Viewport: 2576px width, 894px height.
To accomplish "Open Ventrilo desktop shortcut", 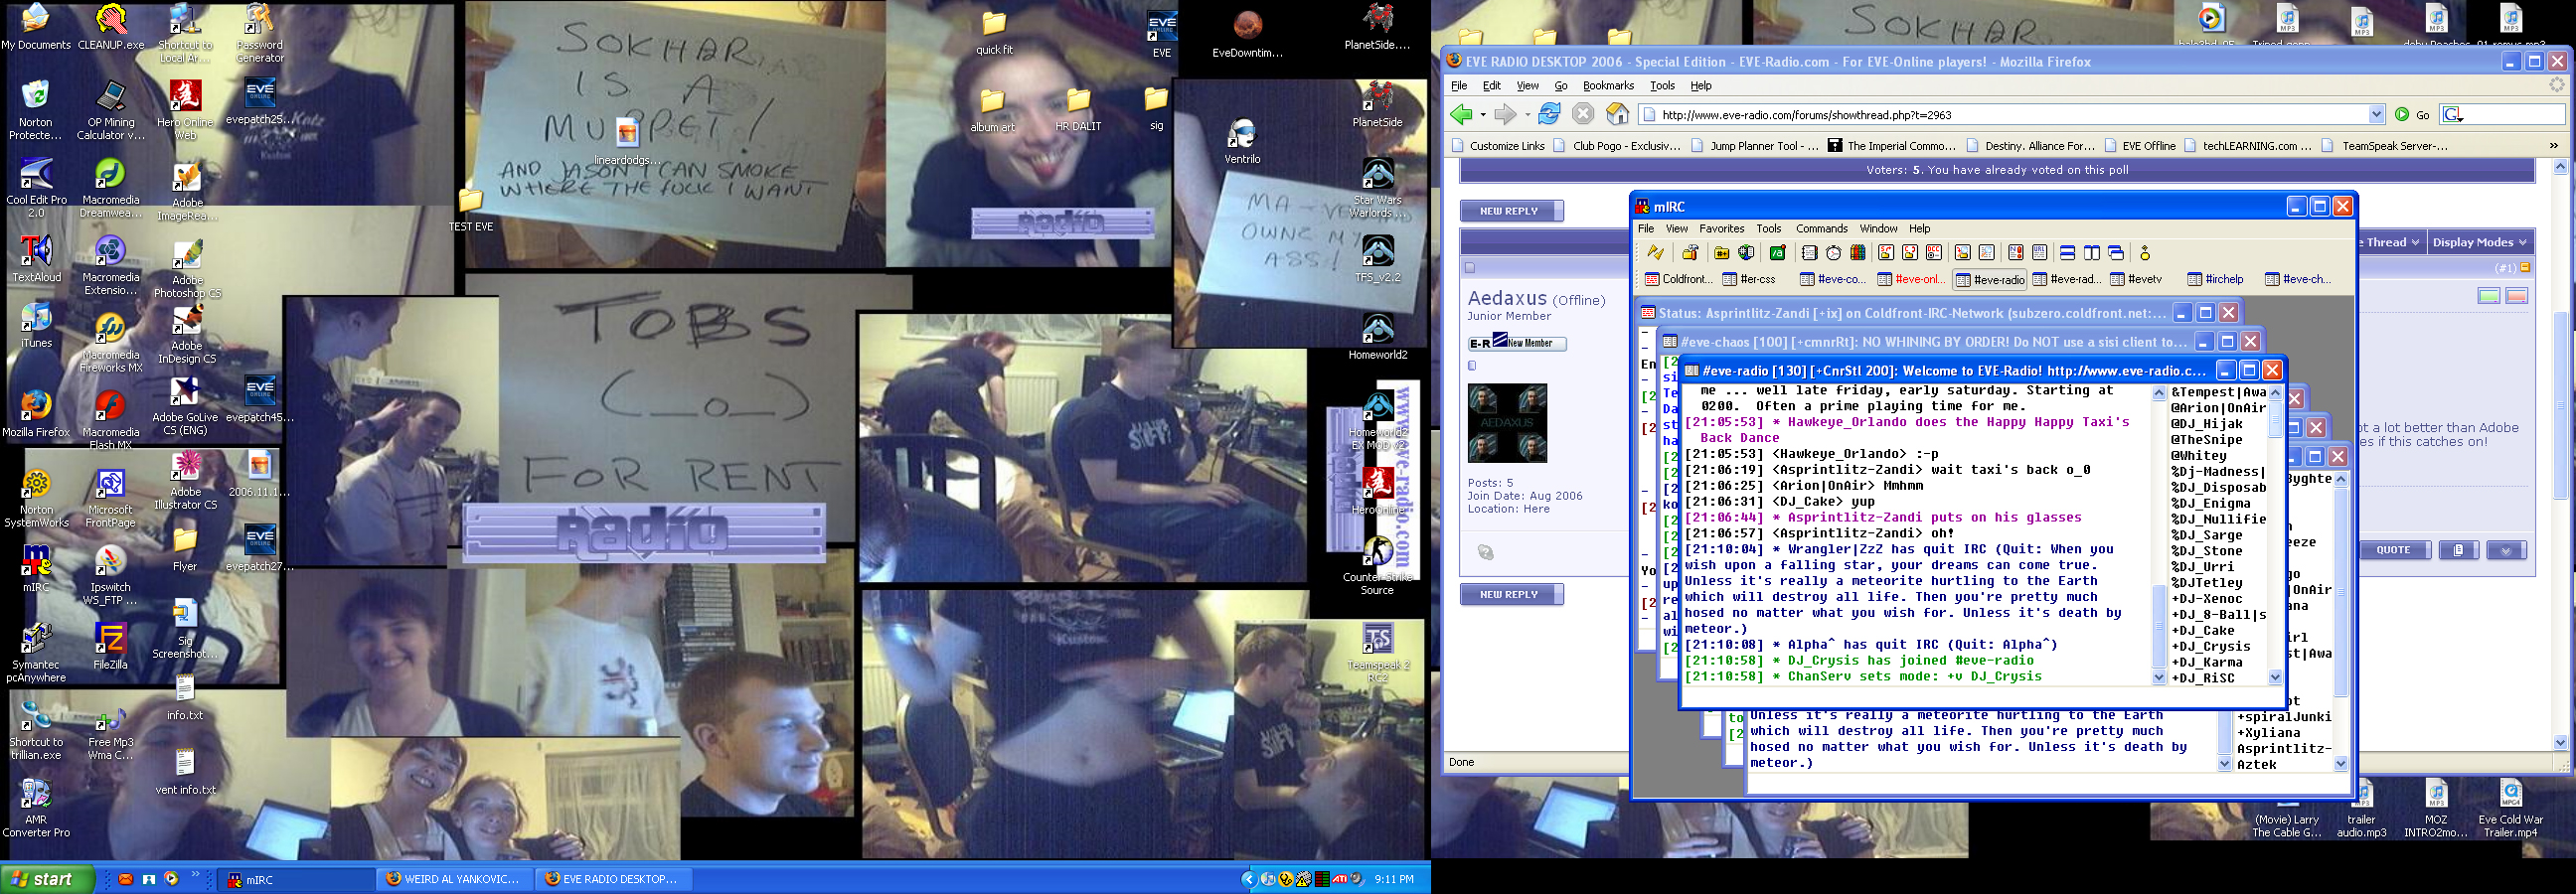I will tap(1242, 141).
